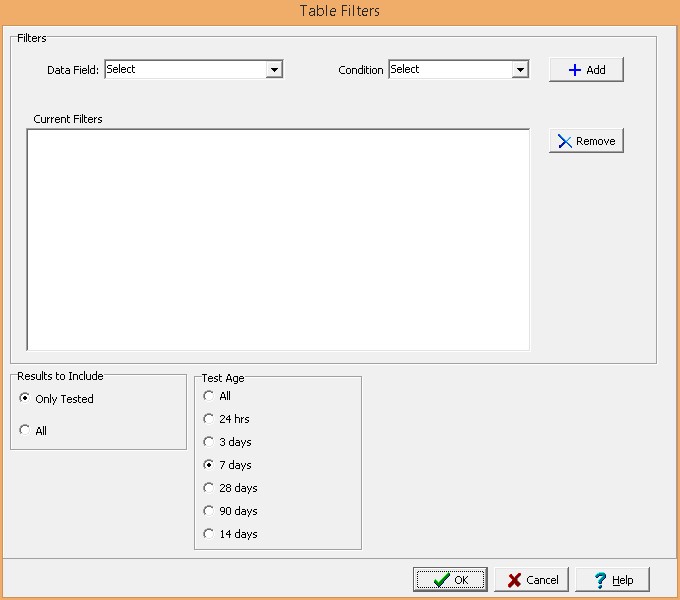Choose the 3 days test age

point(208,442)
